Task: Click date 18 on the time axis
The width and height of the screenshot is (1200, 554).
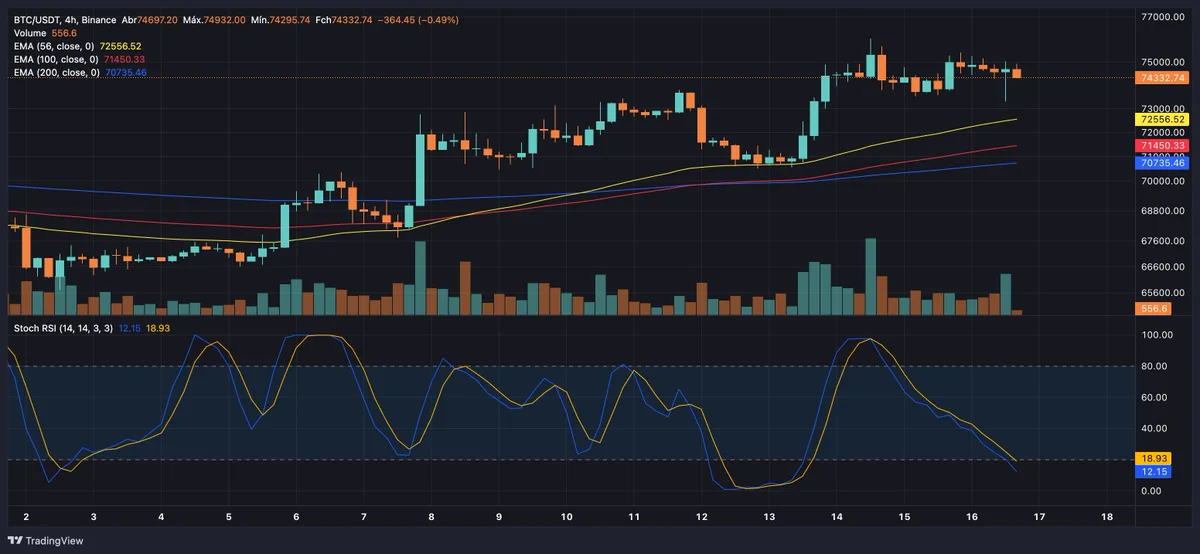Action: tap(1106, 517)
